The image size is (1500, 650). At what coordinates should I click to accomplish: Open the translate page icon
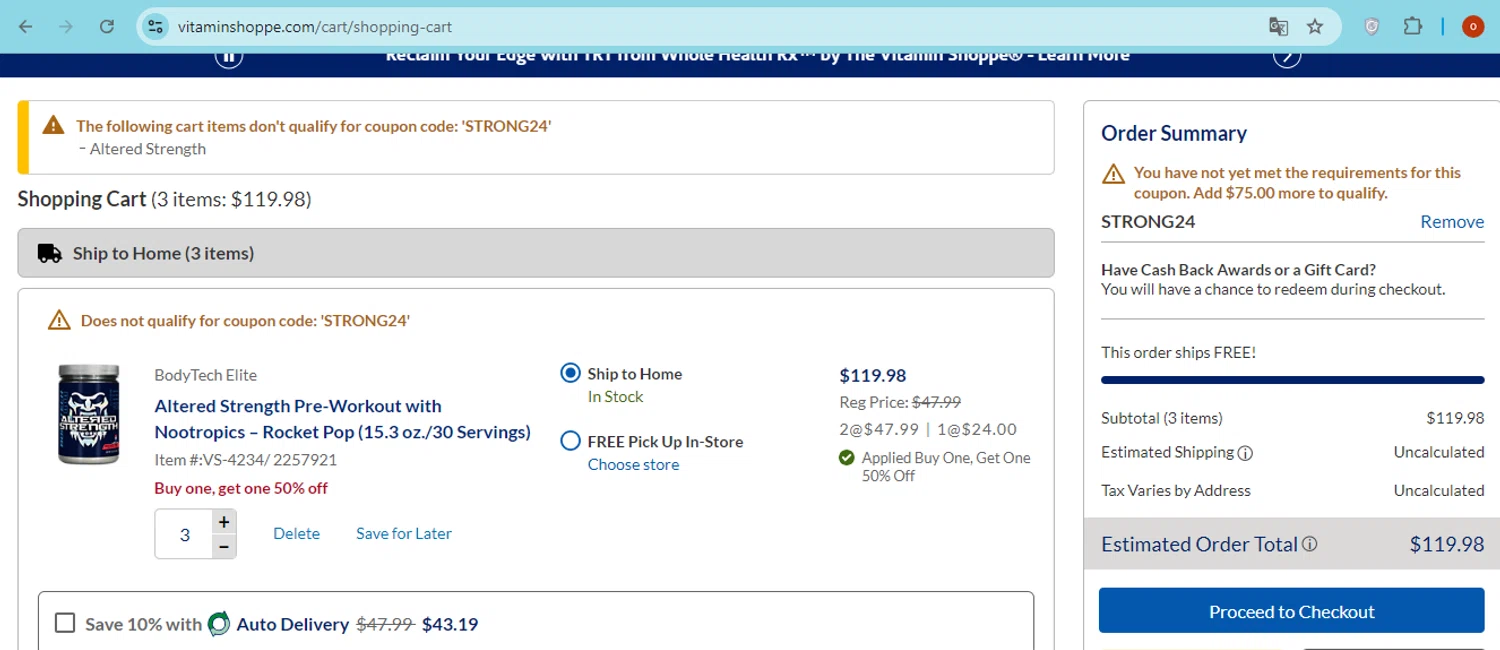click(1278, 27)
